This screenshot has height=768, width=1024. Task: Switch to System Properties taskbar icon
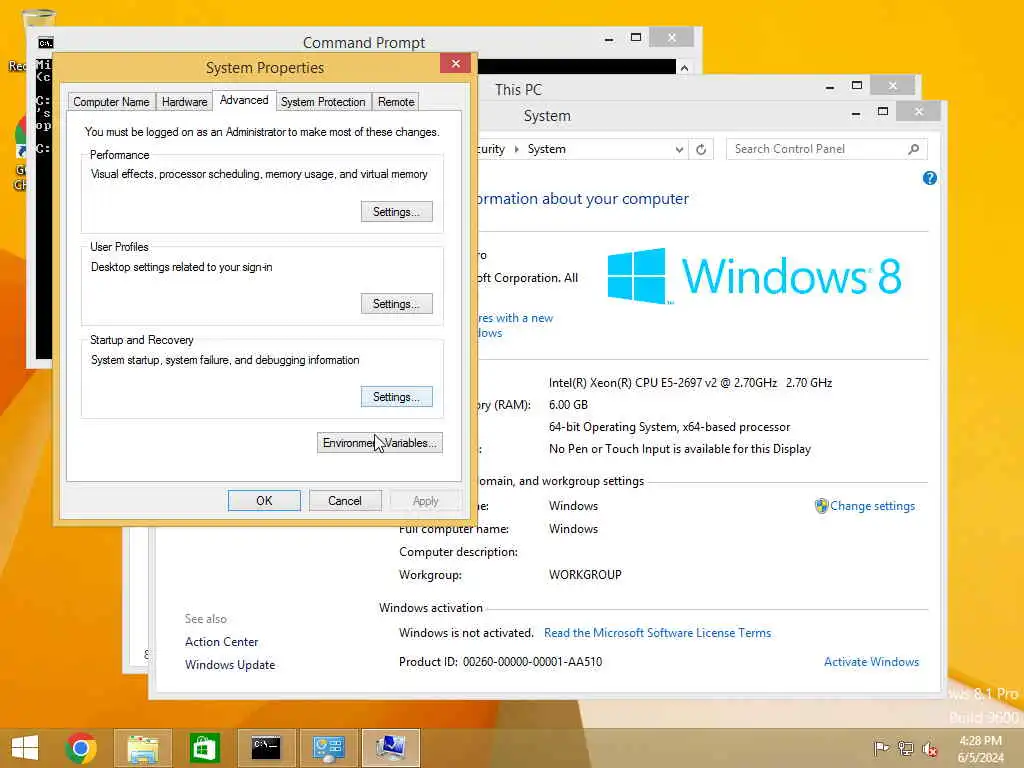(x=391, y=748)
